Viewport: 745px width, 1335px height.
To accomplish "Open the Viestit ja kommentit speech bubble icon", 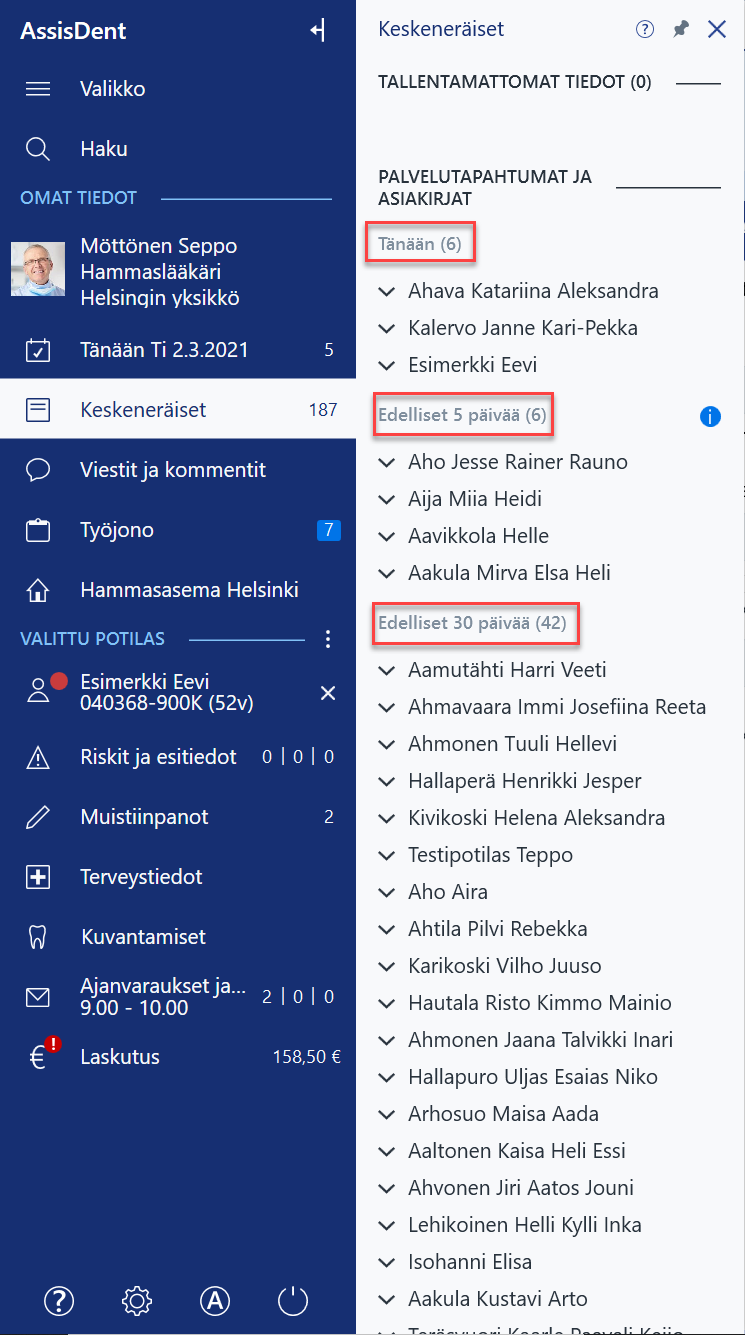I will click(x=38, y=470).
